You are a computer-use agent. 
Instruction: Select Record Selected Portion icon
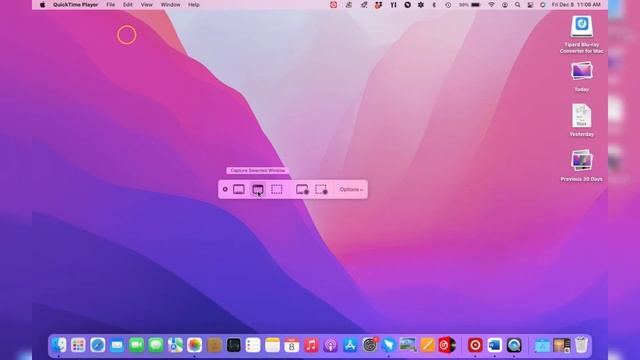coord(321,189)
